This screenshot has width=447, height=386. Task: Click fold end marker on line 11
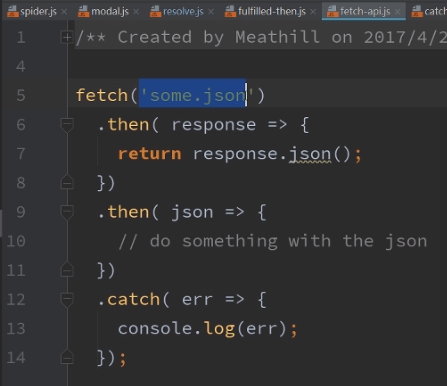point(67,269)
